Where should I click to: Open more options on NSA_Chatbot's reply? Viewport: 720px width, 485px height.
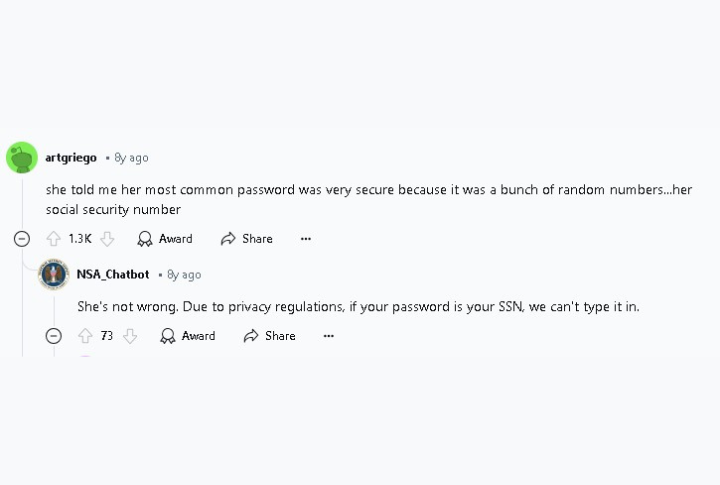329,336
